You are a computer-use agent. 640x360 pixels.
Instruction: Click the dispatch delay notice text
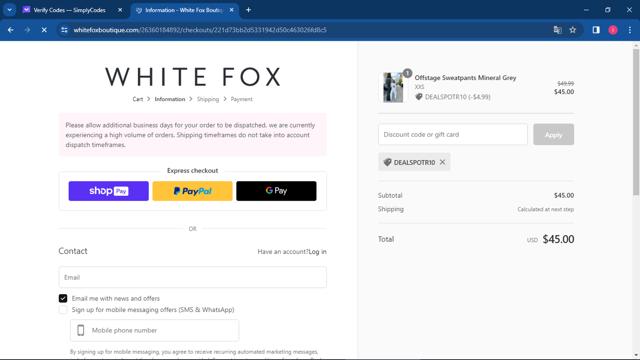pos(190,135)
